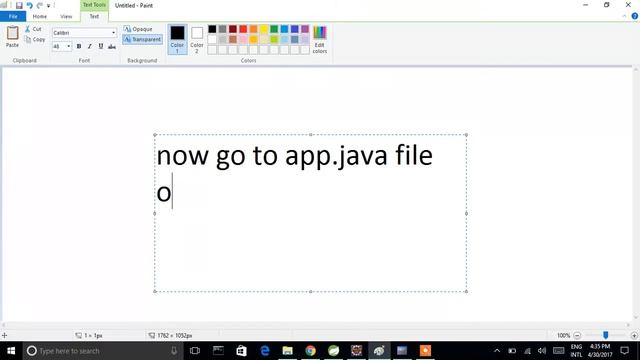The height and width of the screenshot is (360, 640).
Task: Toggle Strikethrough text formatting
Action: point(112,47)
